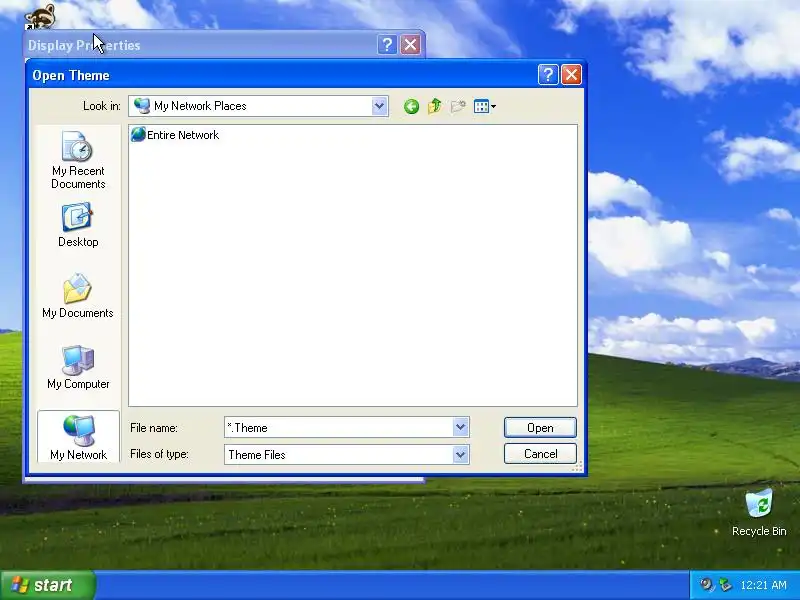Expand the Look in dropdown

(379, 106)
